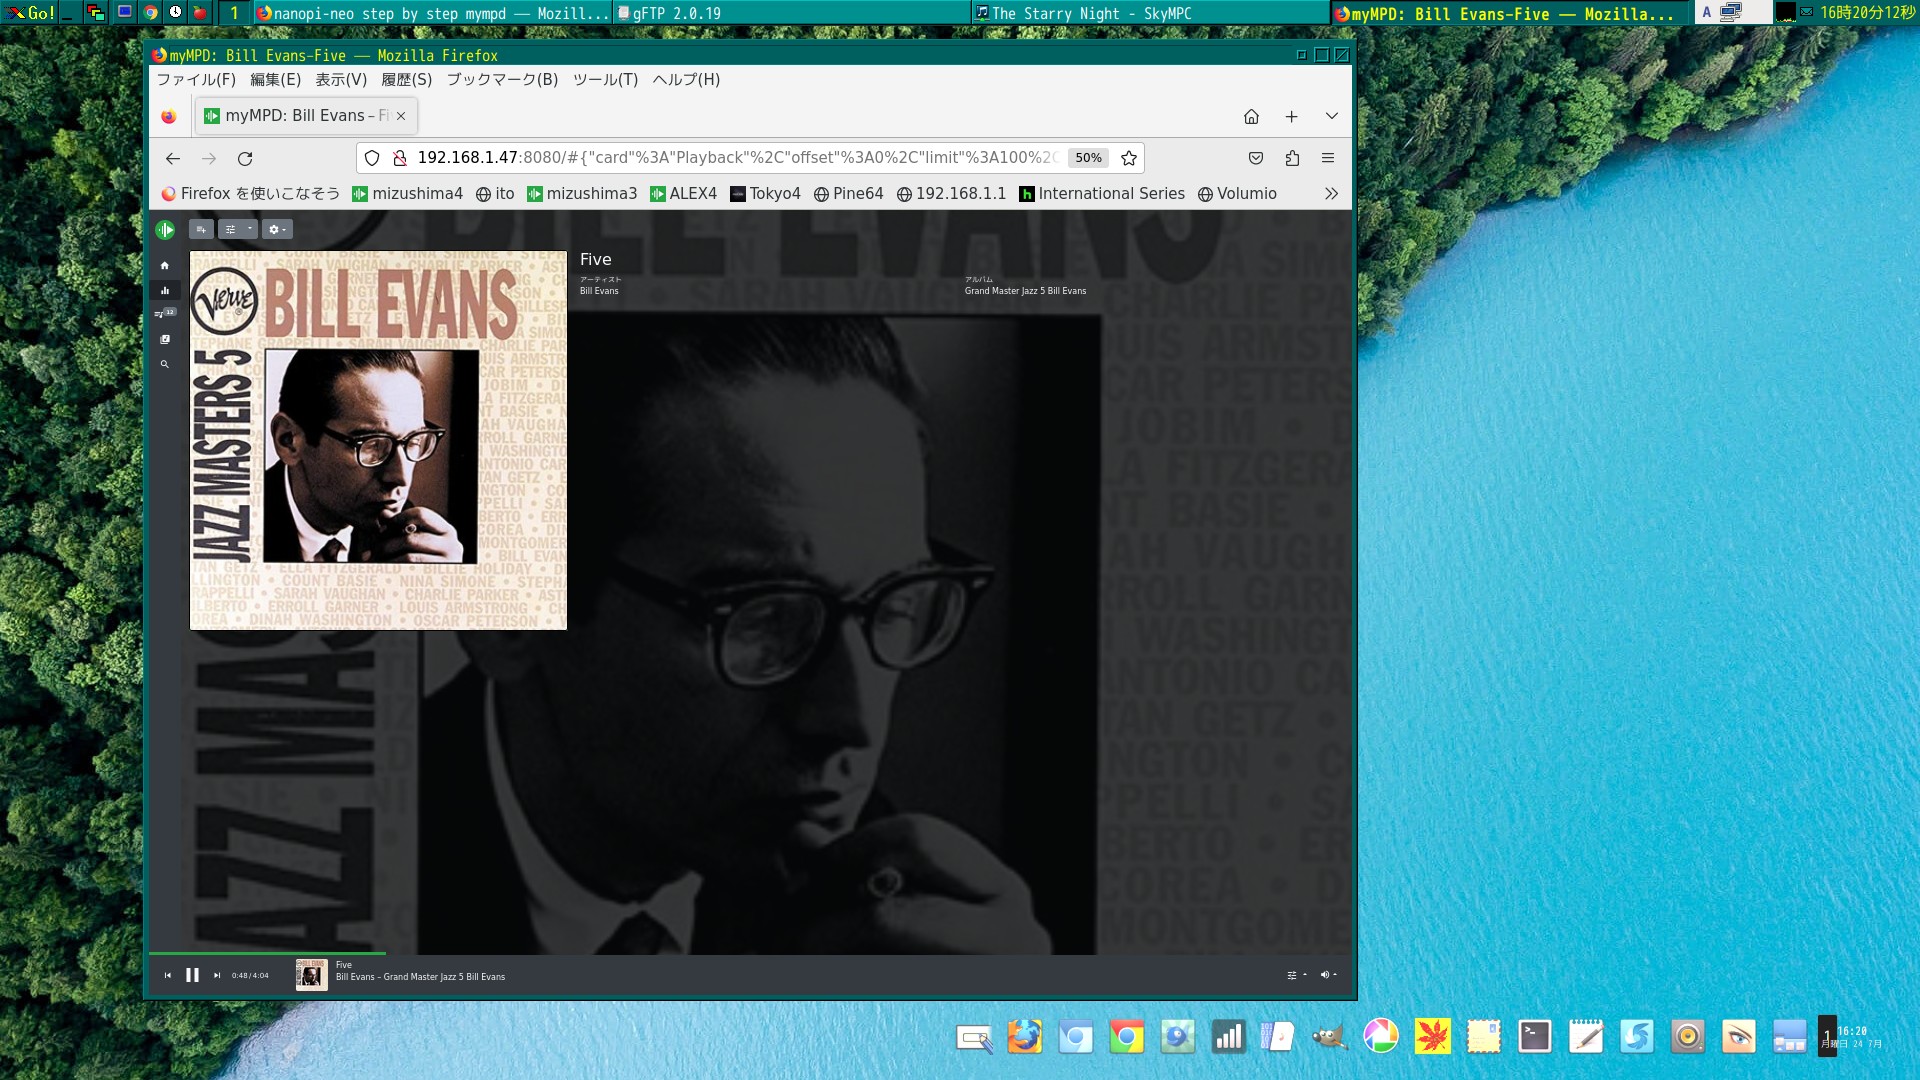Open the ツール(T) menu
The width and height of the screenshot is (1920, 1080).
click(x=605, y=80)
